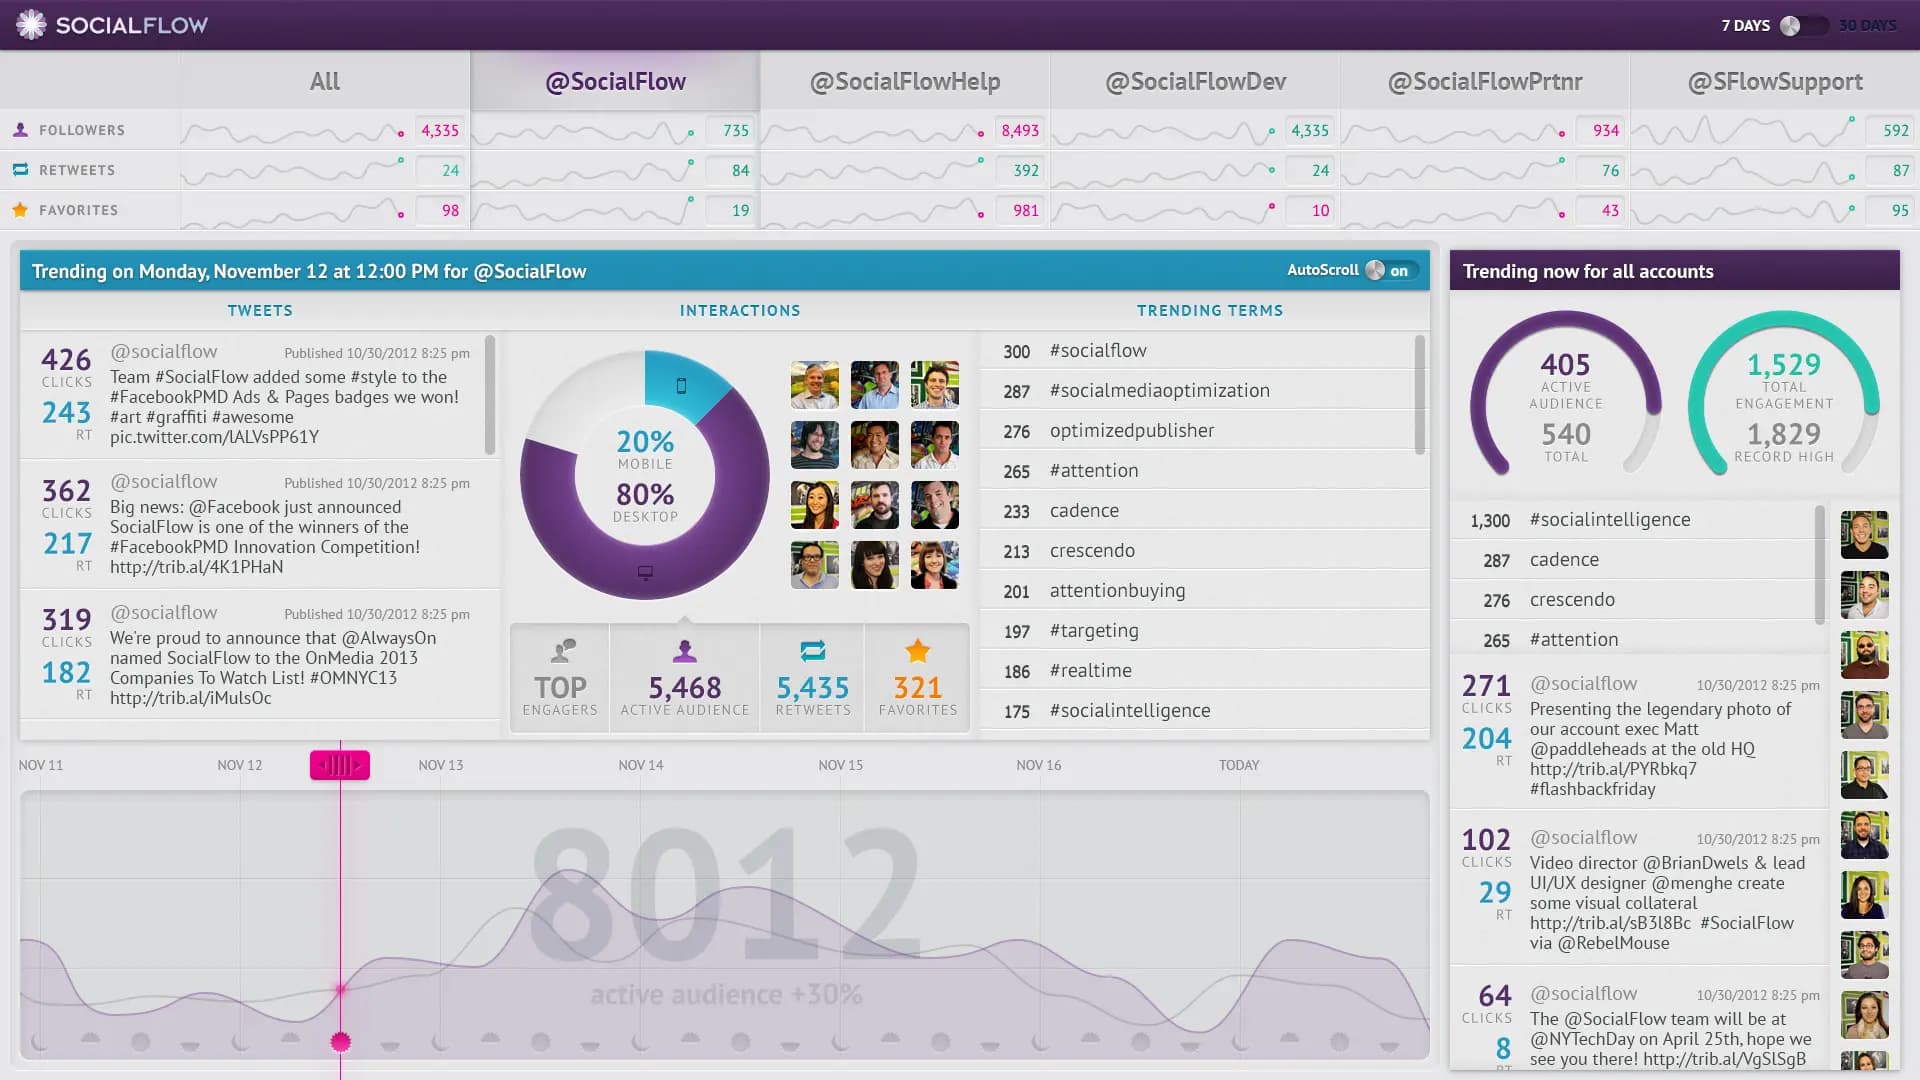The image size is (1920, 1080).
Task: Select the Followers metric icon
Action: 20,129
